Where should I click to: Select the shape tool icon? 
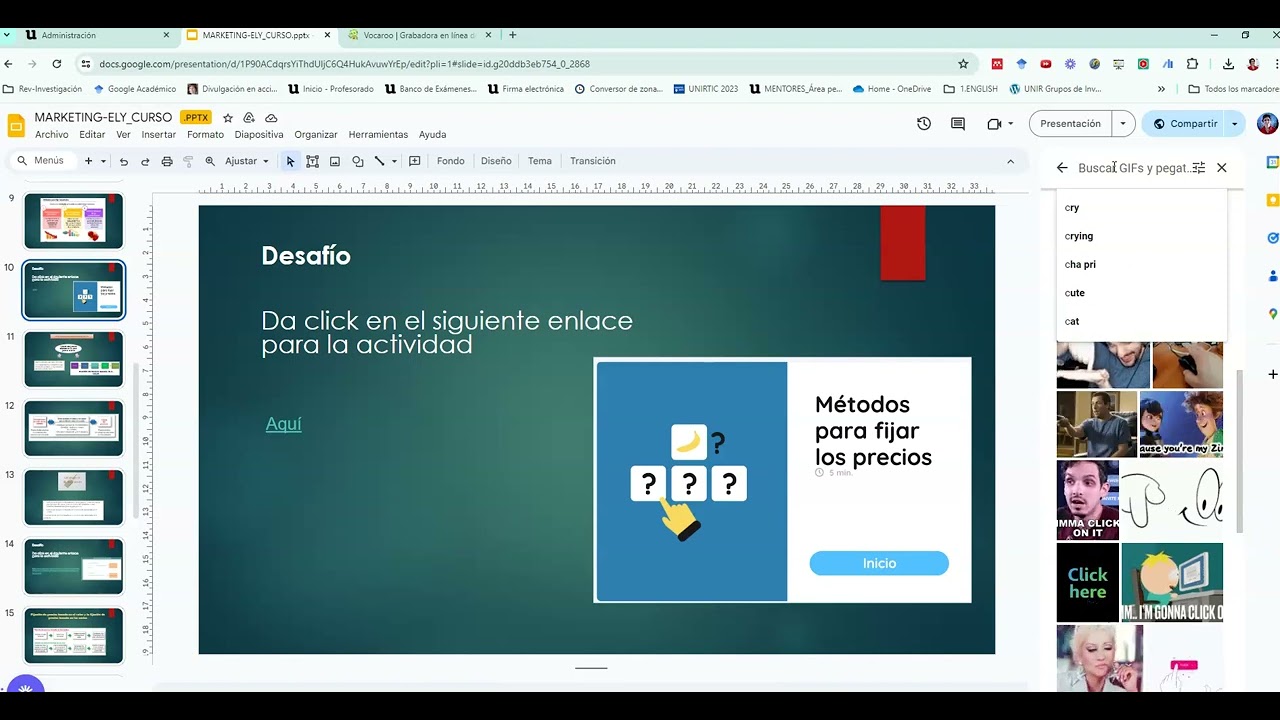(357, 161)
